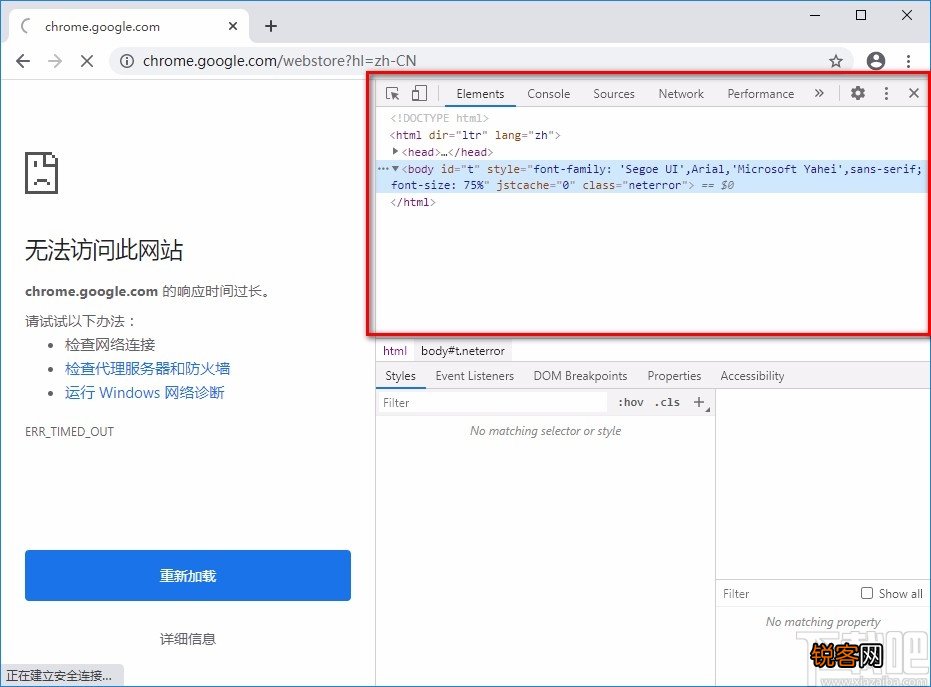Close the DevTools panel
This screenshot has height=687, width=931.
(x=914, y=93)
